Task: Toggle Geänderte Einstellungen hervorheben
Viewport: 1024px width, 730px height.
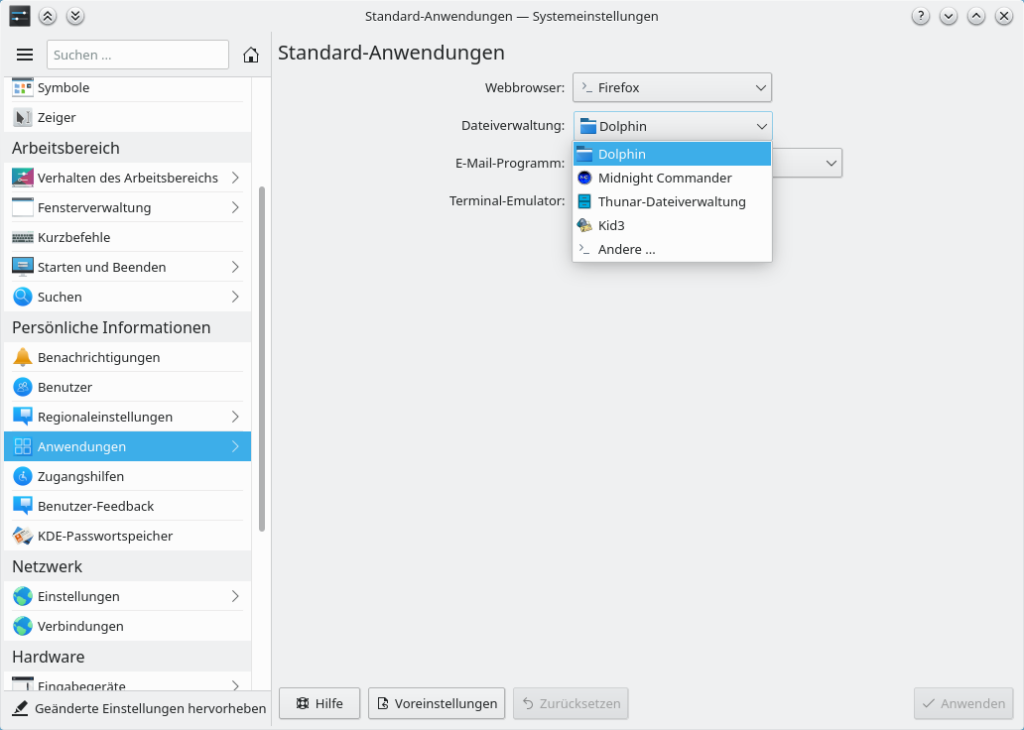Action: [139, 708]
